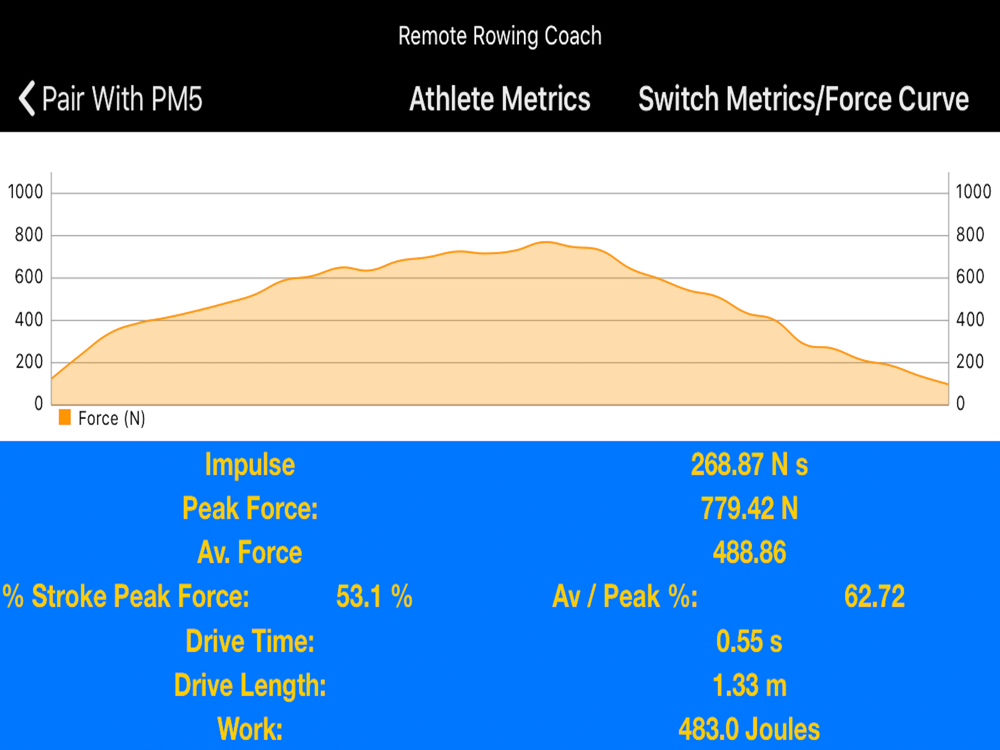Click the right axis 200 tick label
The width and height of the screenshot is (1000, 750).
pyautogui.click(x=970, y=362)
